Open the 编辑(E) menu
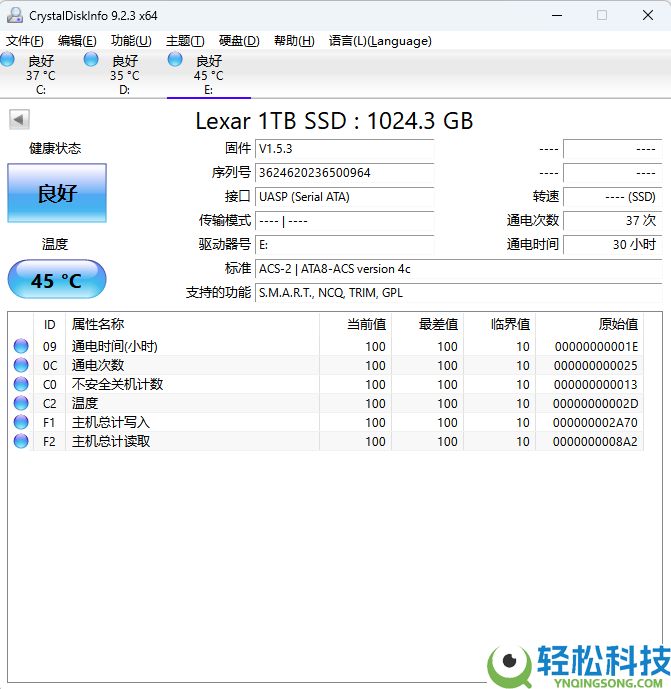 coord(77,41)
